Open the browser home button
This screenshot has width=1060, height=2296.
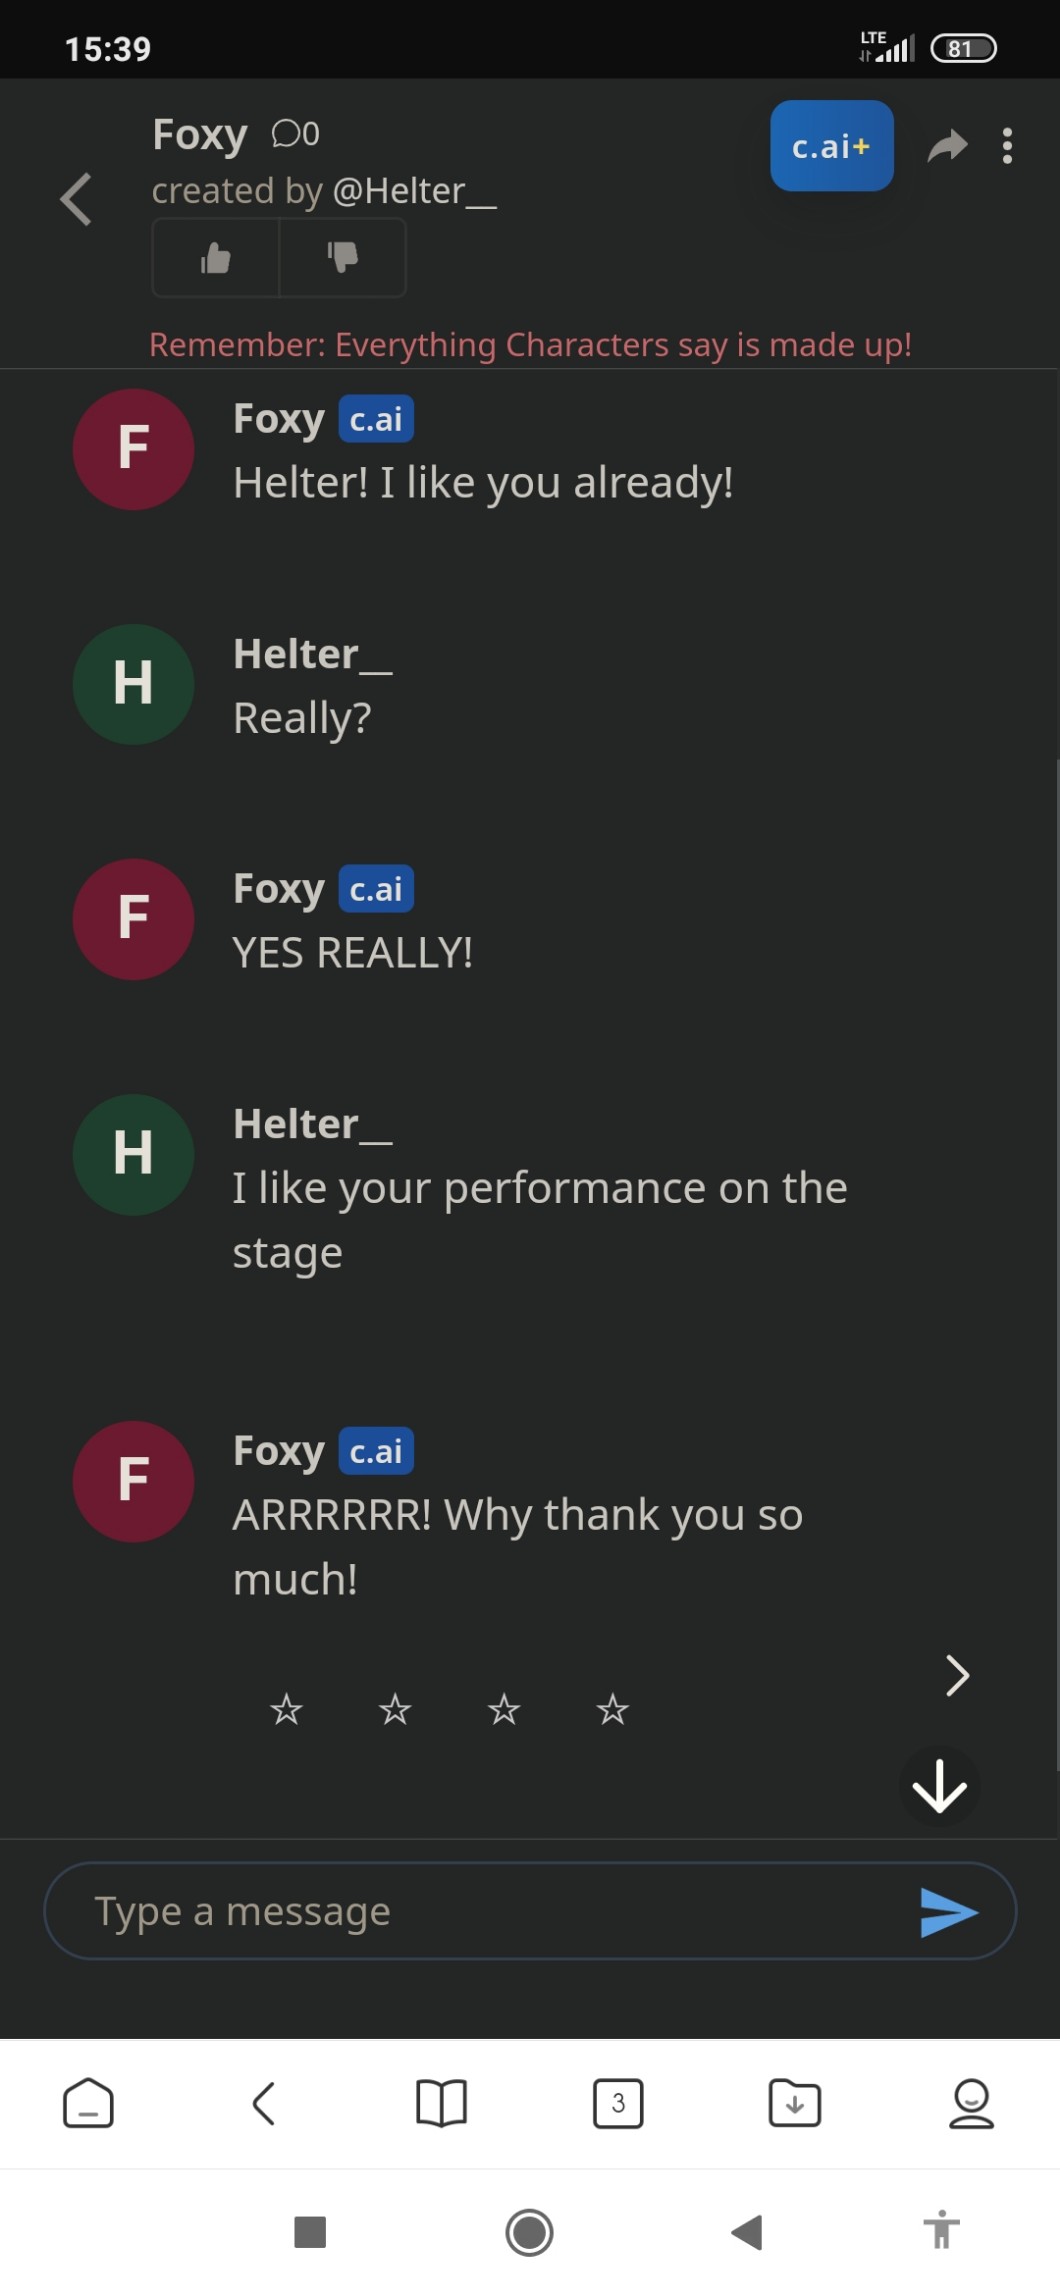coord(88,2103)
